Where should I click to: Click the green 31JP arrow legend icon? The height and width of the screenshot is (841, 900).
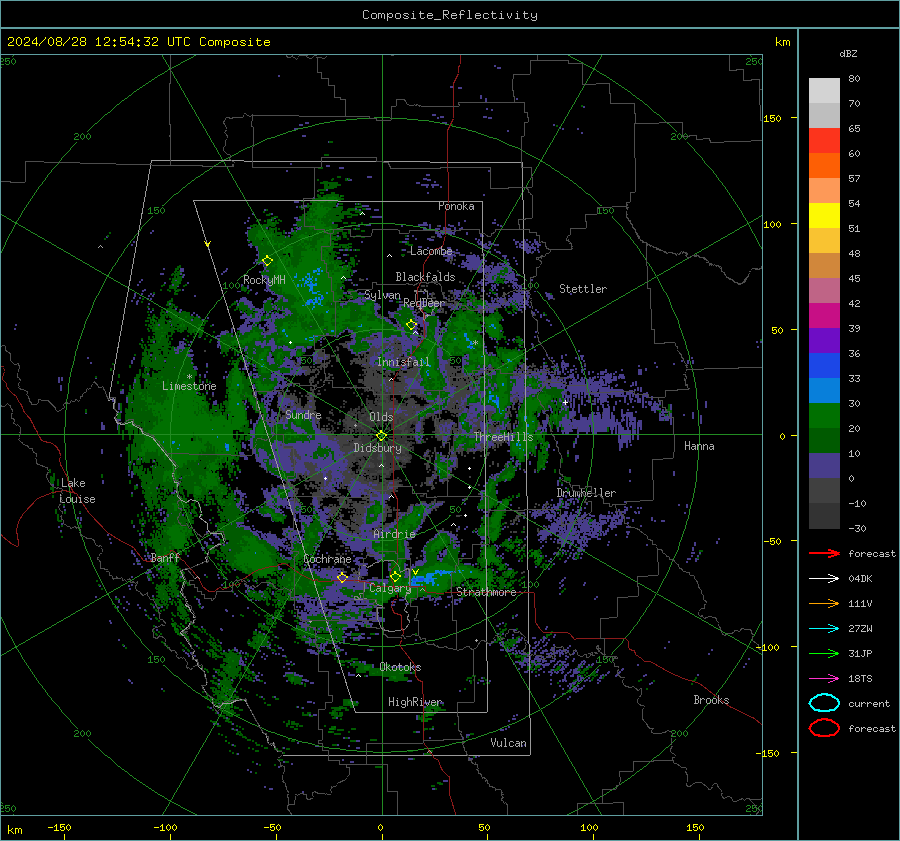pos(824,653)
